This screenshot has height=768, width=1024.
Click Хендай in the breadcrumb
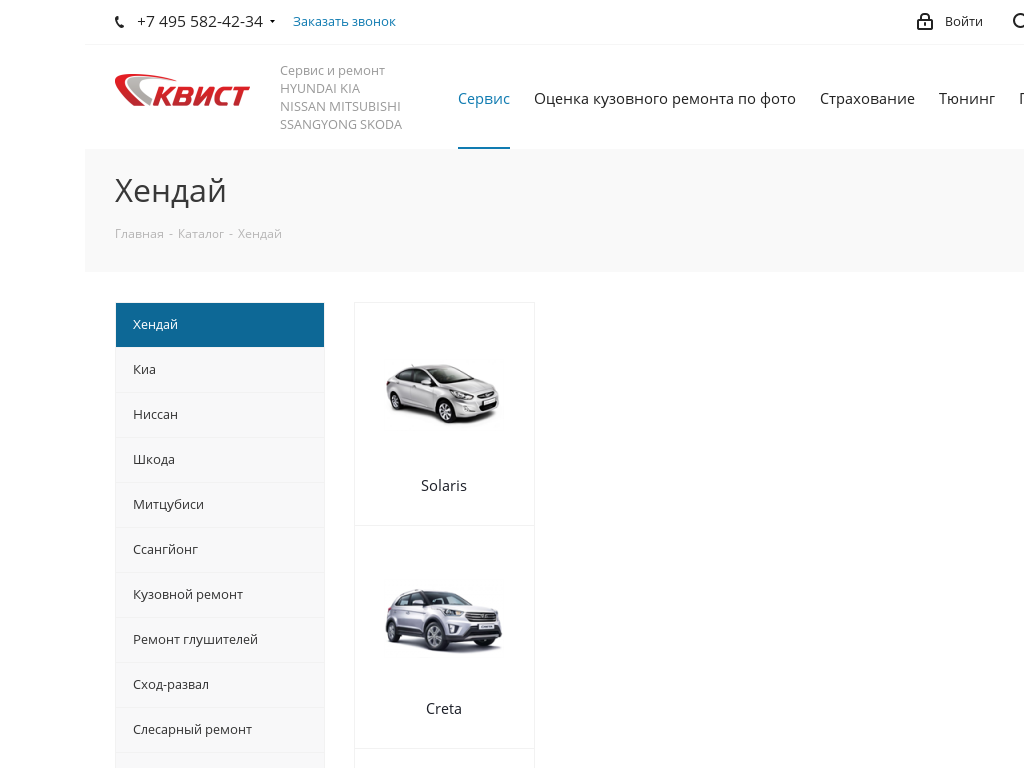coord(259,234)
